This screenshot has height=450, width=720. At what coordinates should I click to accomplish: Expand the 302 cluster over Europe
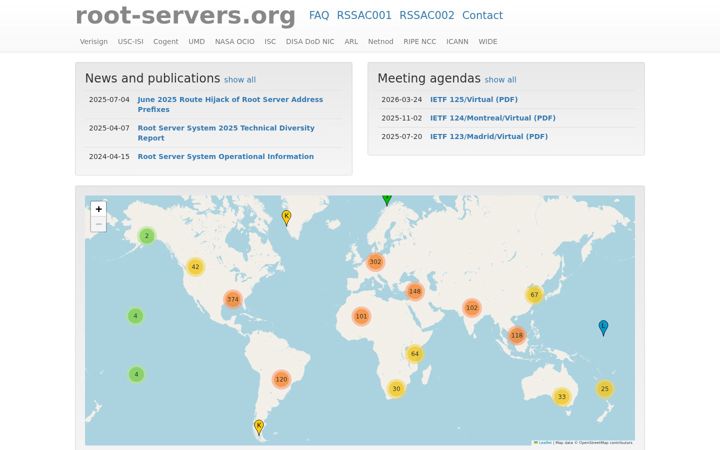pos(375,262)
